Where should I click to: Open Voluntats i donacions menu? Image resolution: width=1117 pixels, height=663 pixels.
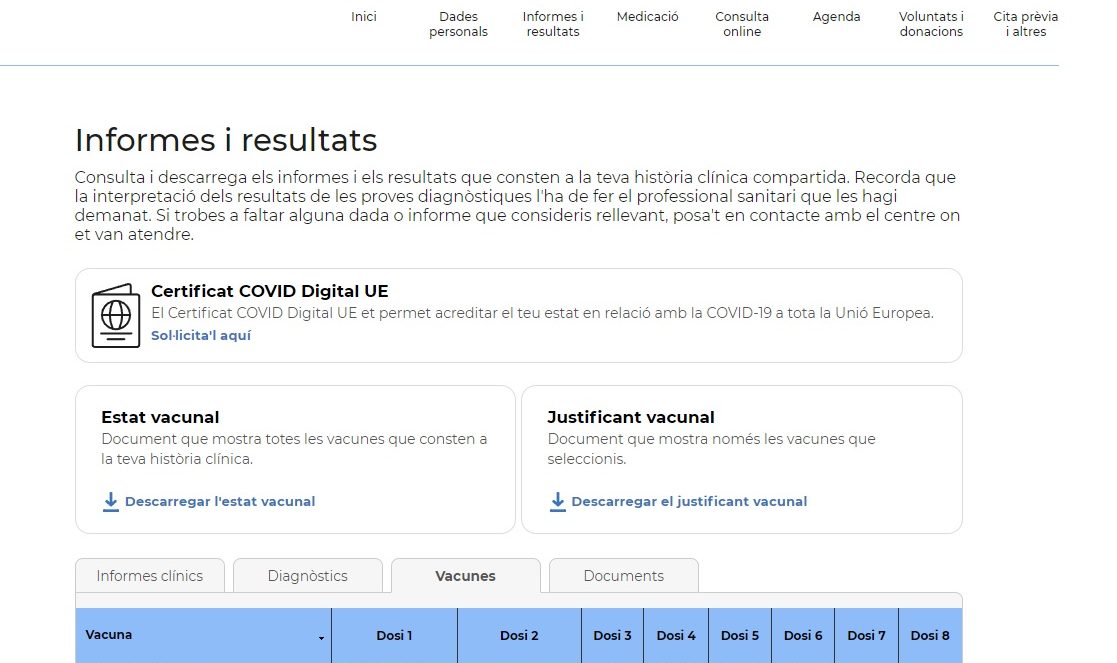[x=931, y=24]
